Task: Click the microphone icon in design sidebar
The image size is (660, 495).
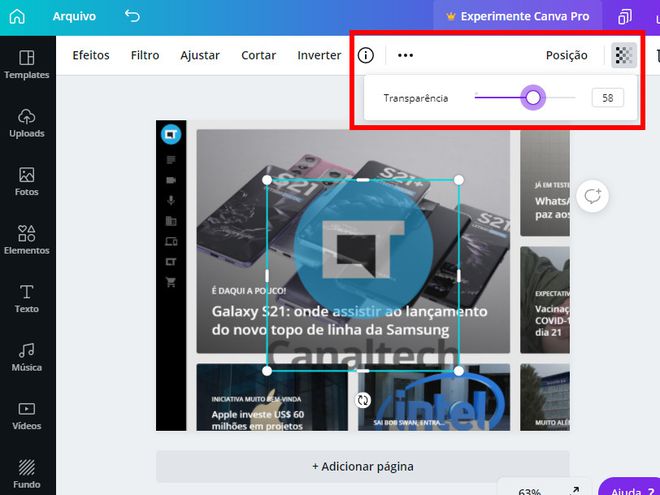Action: pyautogui.click(x=171, y=200)
